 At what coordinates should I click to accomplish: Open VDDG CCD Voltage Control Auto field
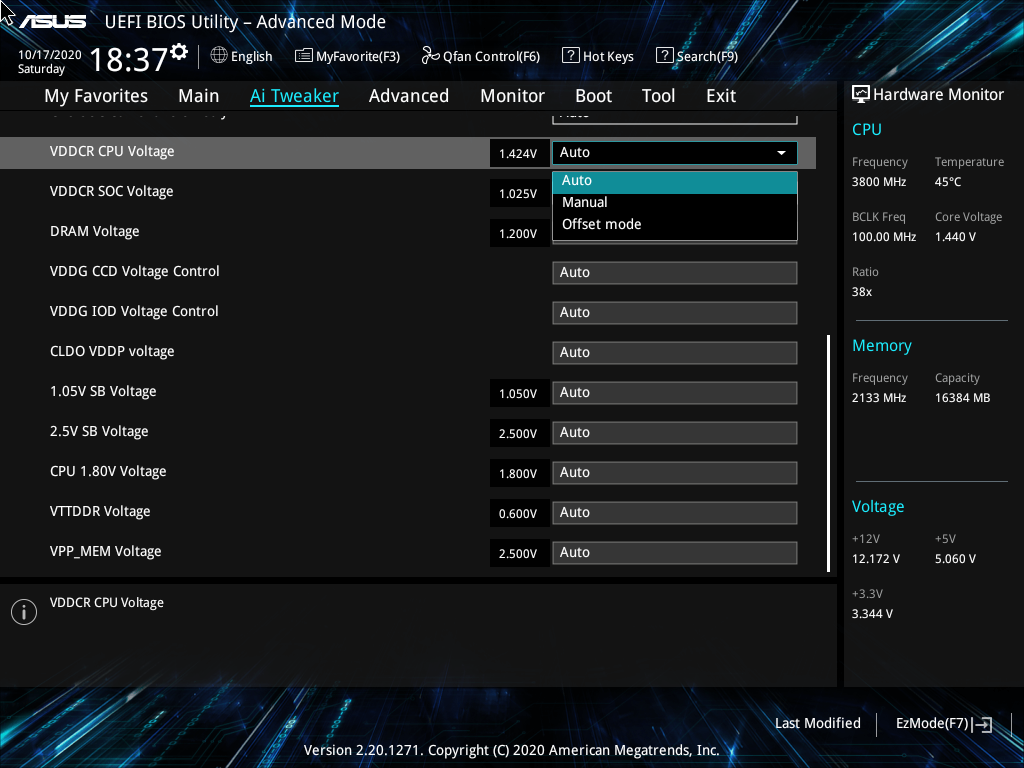coord(675,273)
